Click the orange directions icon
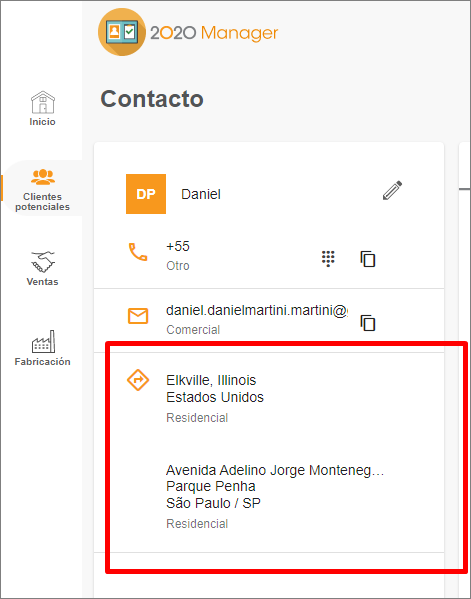 (138, 380)
